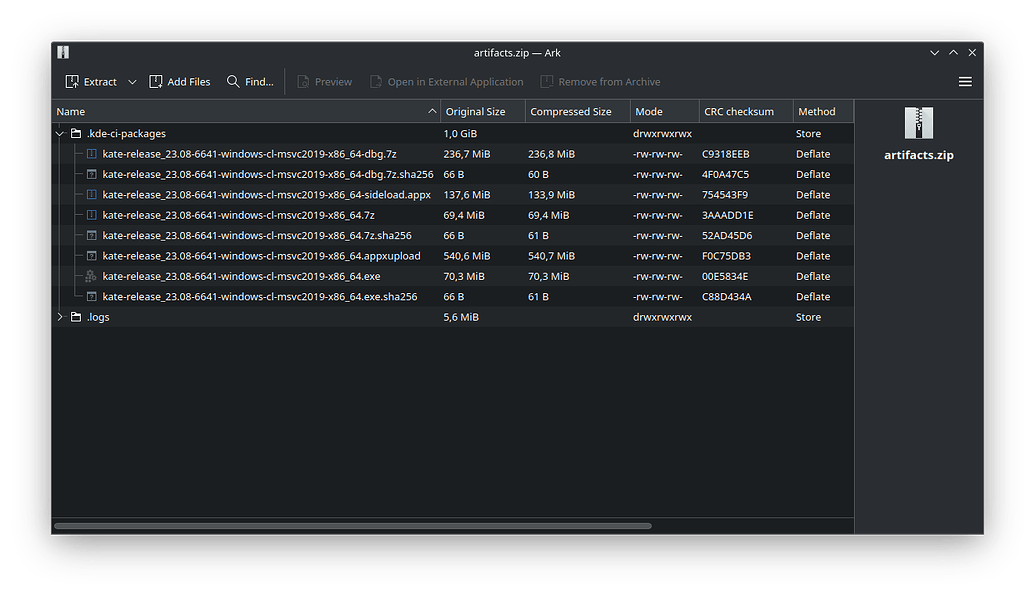Collapse the .kde-ci-packages folder
The height and width of the screenshot is (594, 1035).
pos(59,132)
